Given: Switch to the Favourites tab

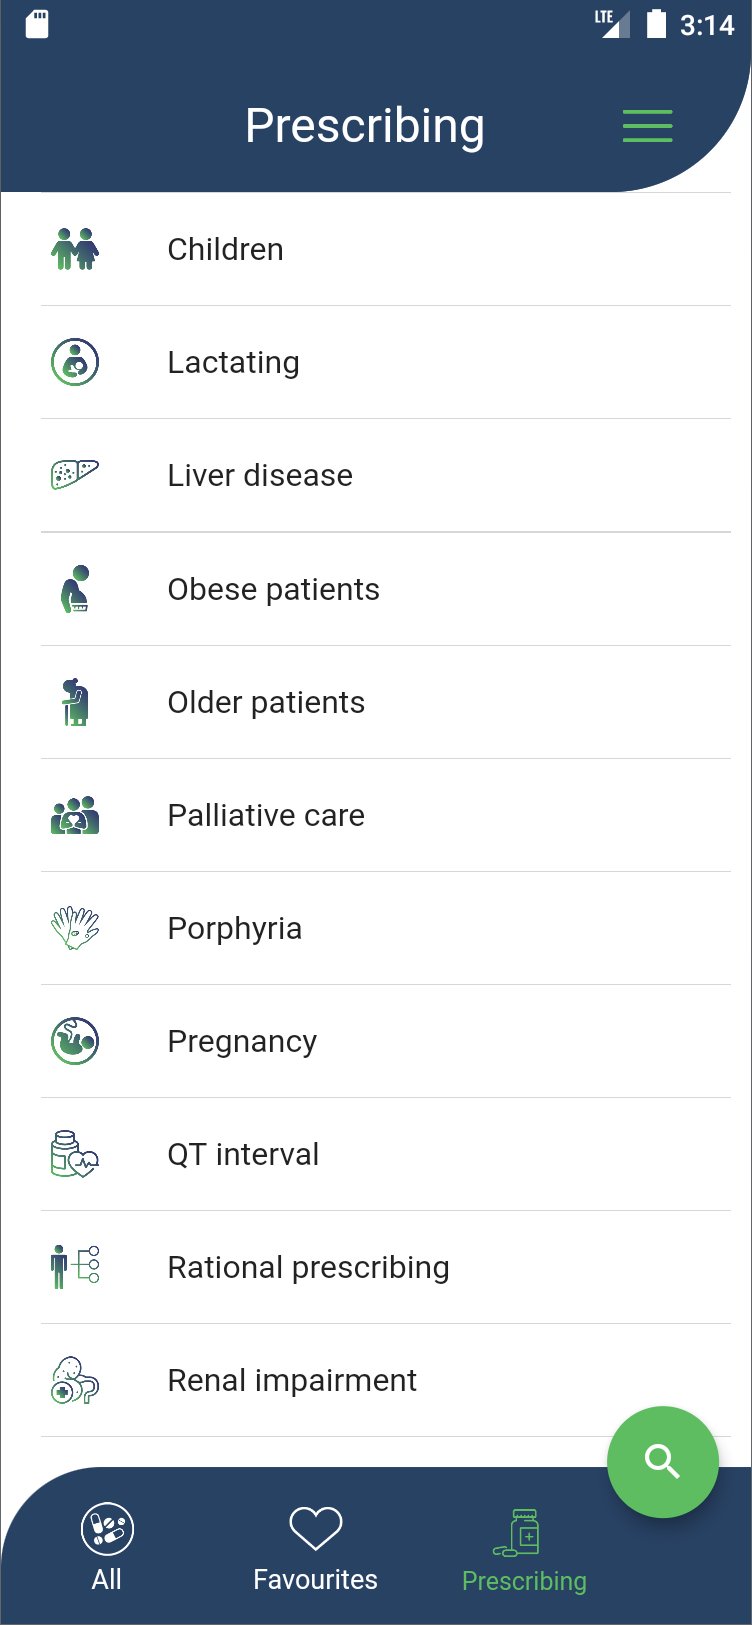Looking at the screenshot, I should coord(315,1547).
